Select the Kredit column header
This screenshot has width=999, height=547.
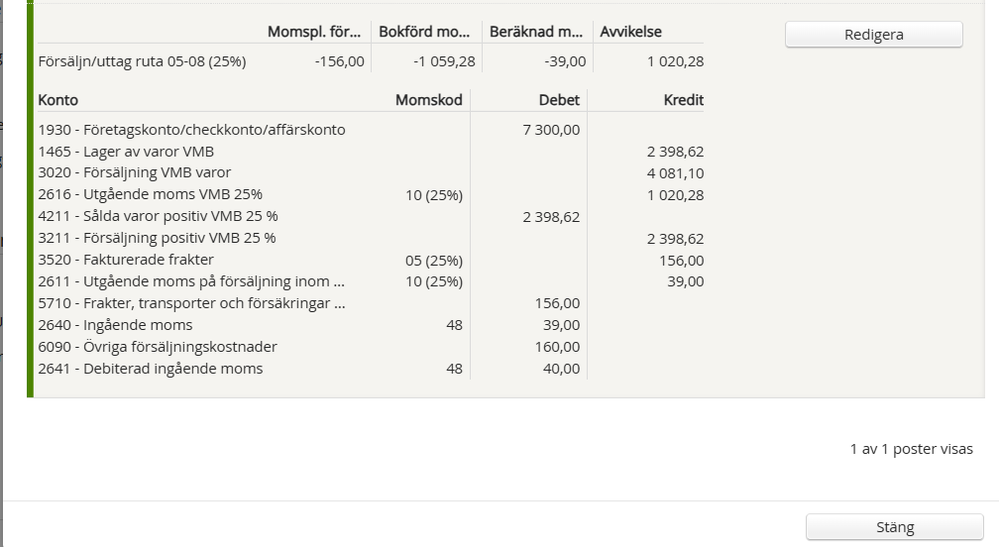click(683, 100)
